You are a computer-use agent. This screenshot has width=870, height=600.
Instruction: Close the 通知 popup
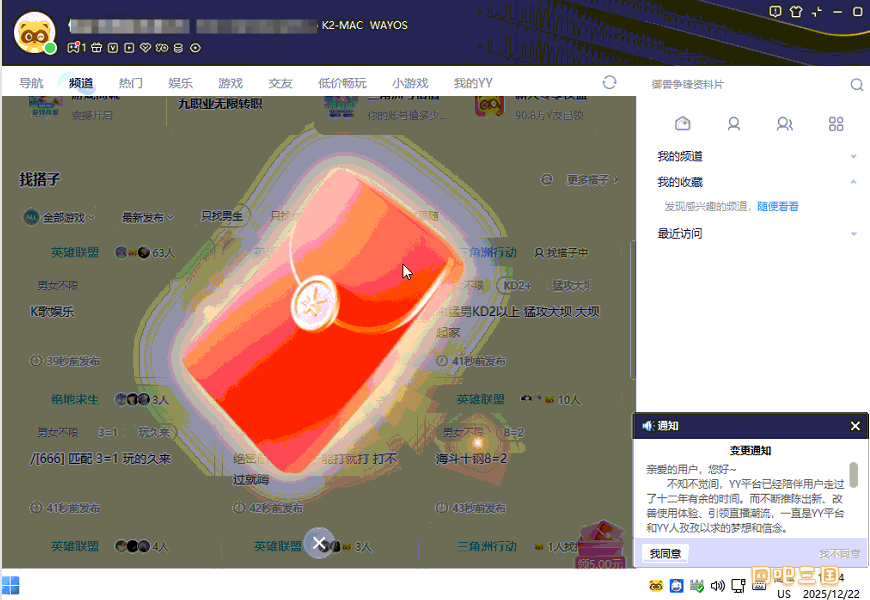(855, 426)
